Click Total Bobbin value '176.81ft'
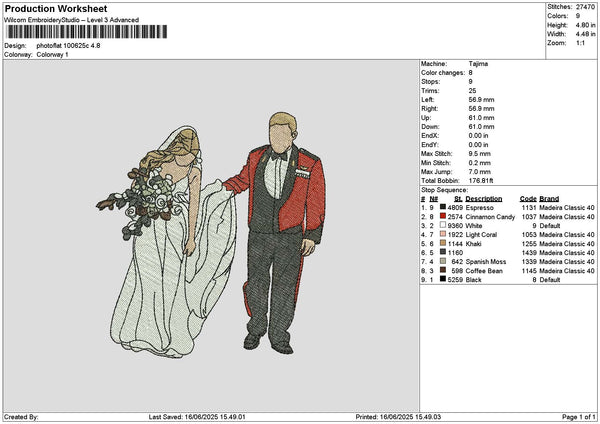600x424 pixels. click(x=481, y=181)
